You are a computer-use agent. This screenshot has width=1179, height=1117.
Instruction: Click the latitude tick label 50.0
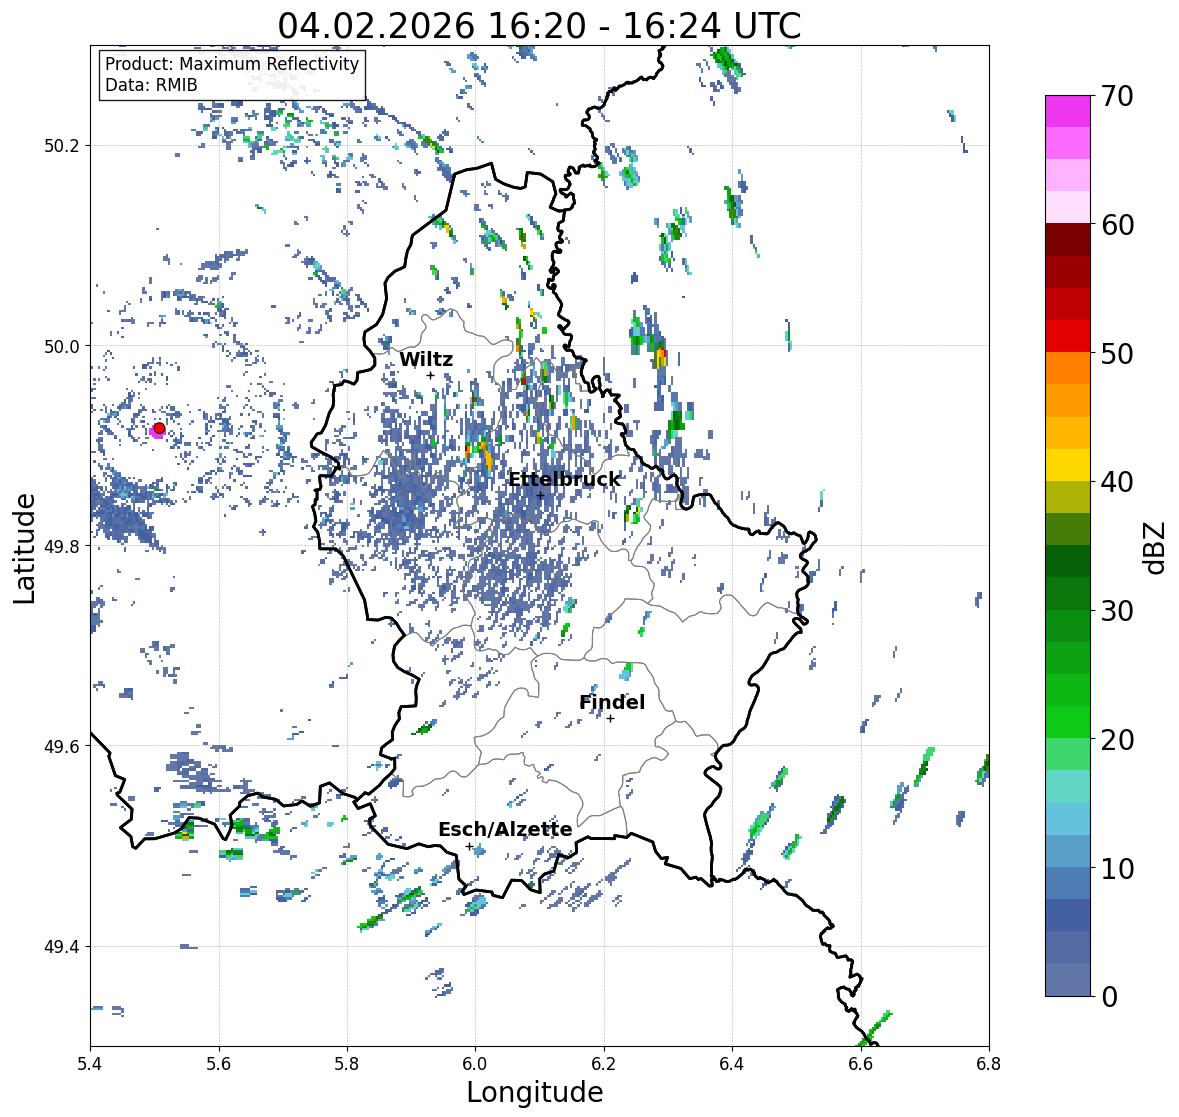tap(62, 346)
